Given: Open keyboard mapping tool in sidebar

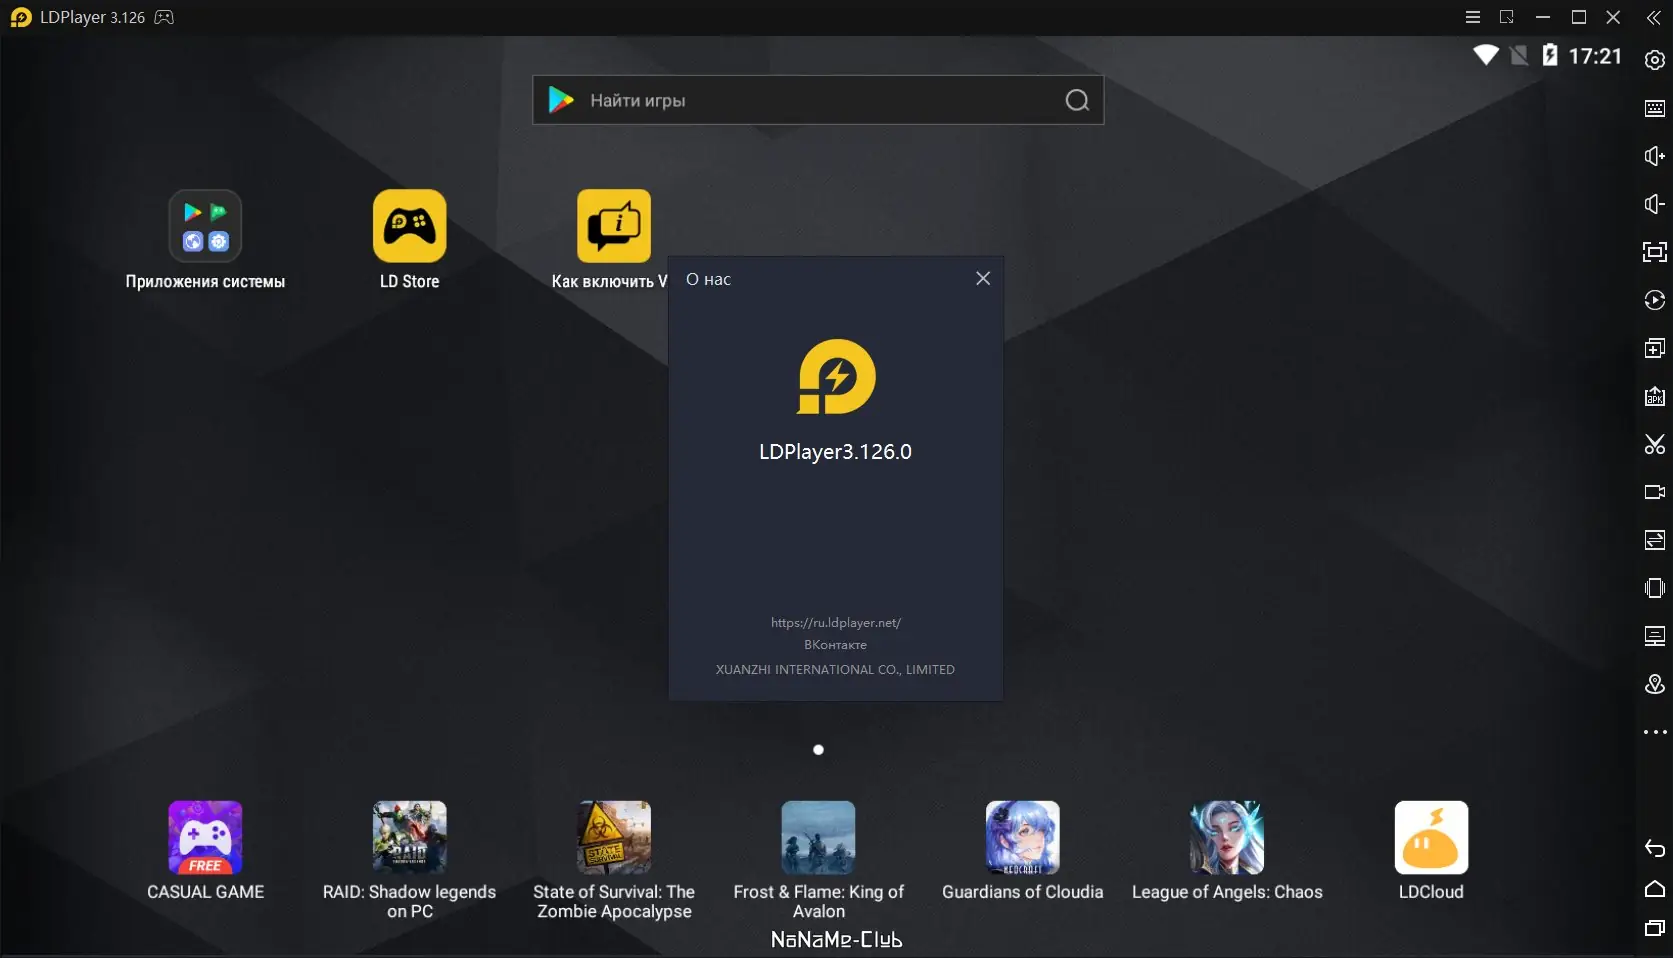Looking at the screenshot, I should tap(1655, 108).
